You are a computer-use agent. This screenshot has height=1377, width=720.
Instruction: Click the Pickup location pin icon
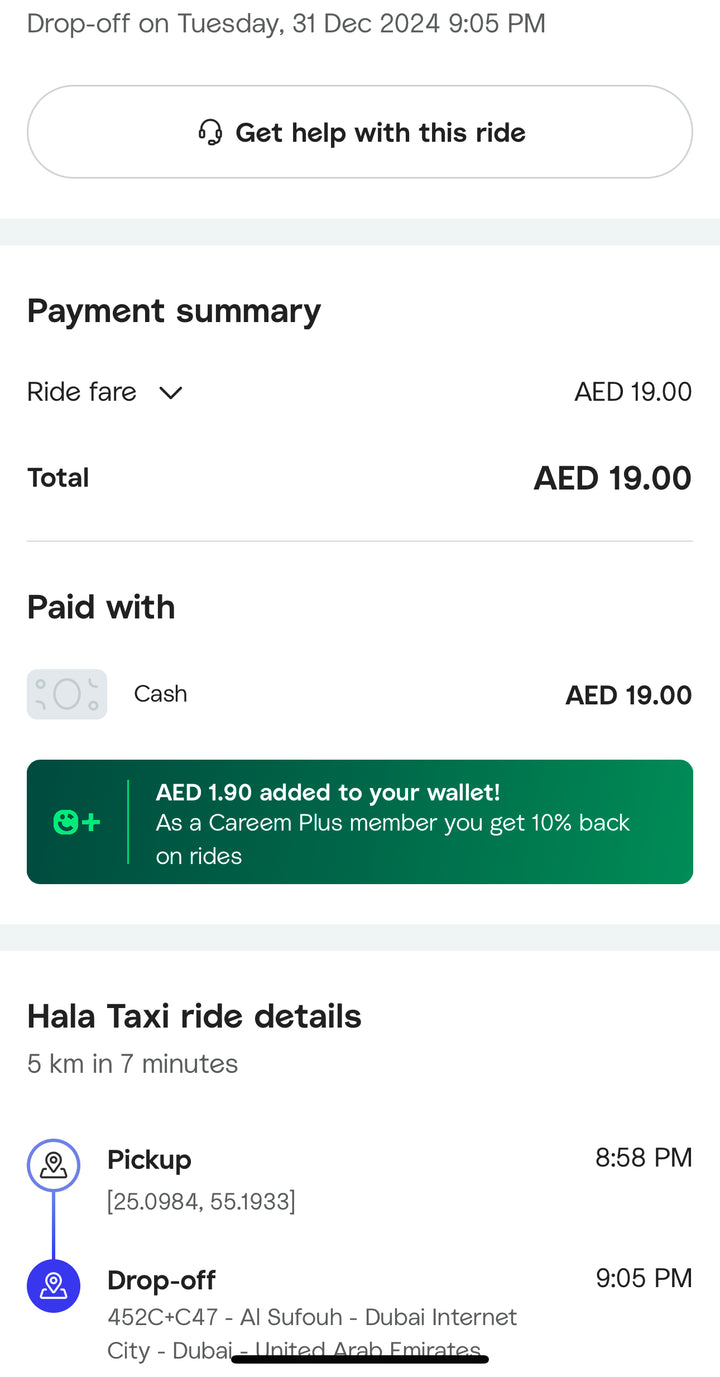coord(53,1165)
